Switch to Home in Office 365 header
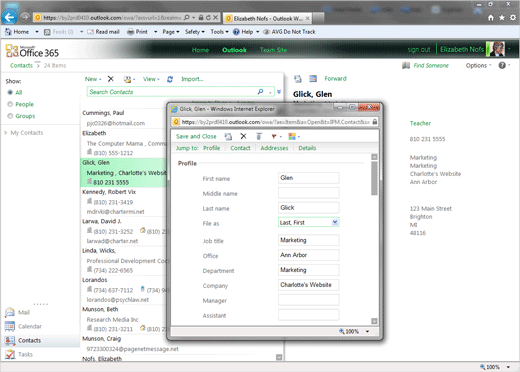520x372 pixels. (x=200, y=50)
